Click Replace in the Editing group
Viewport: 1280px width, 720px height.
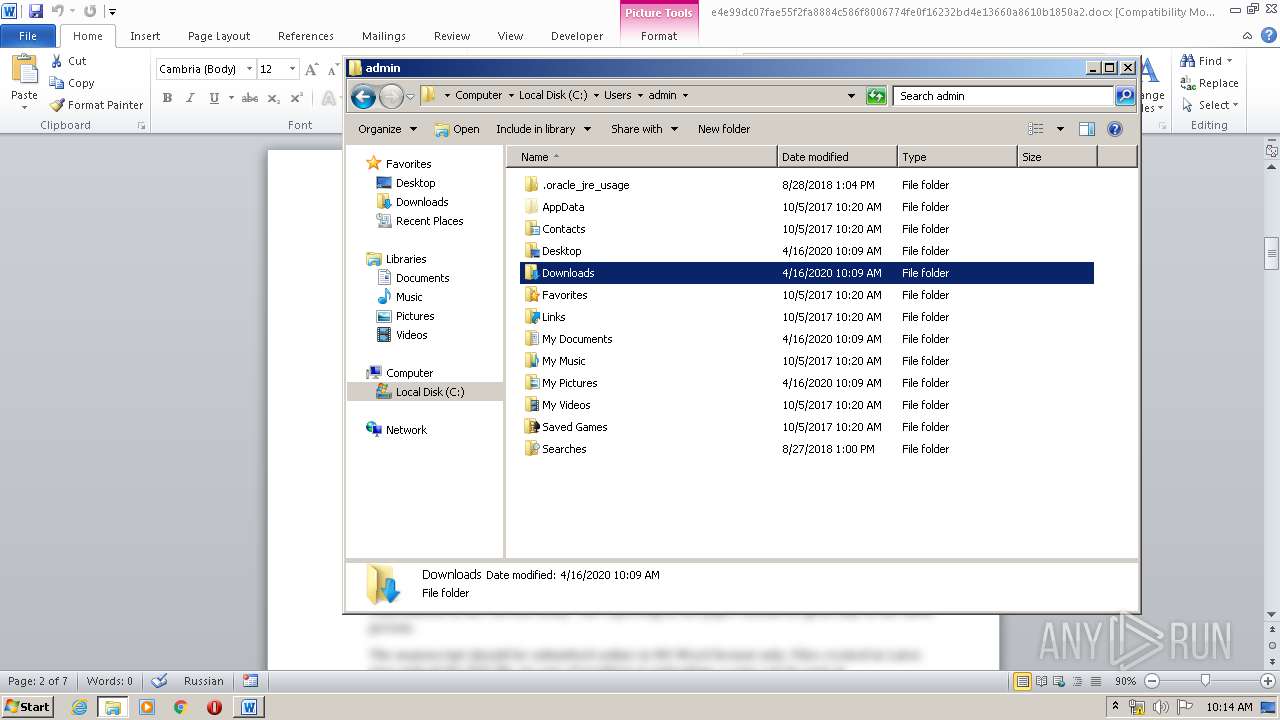tap(1209, 83)
